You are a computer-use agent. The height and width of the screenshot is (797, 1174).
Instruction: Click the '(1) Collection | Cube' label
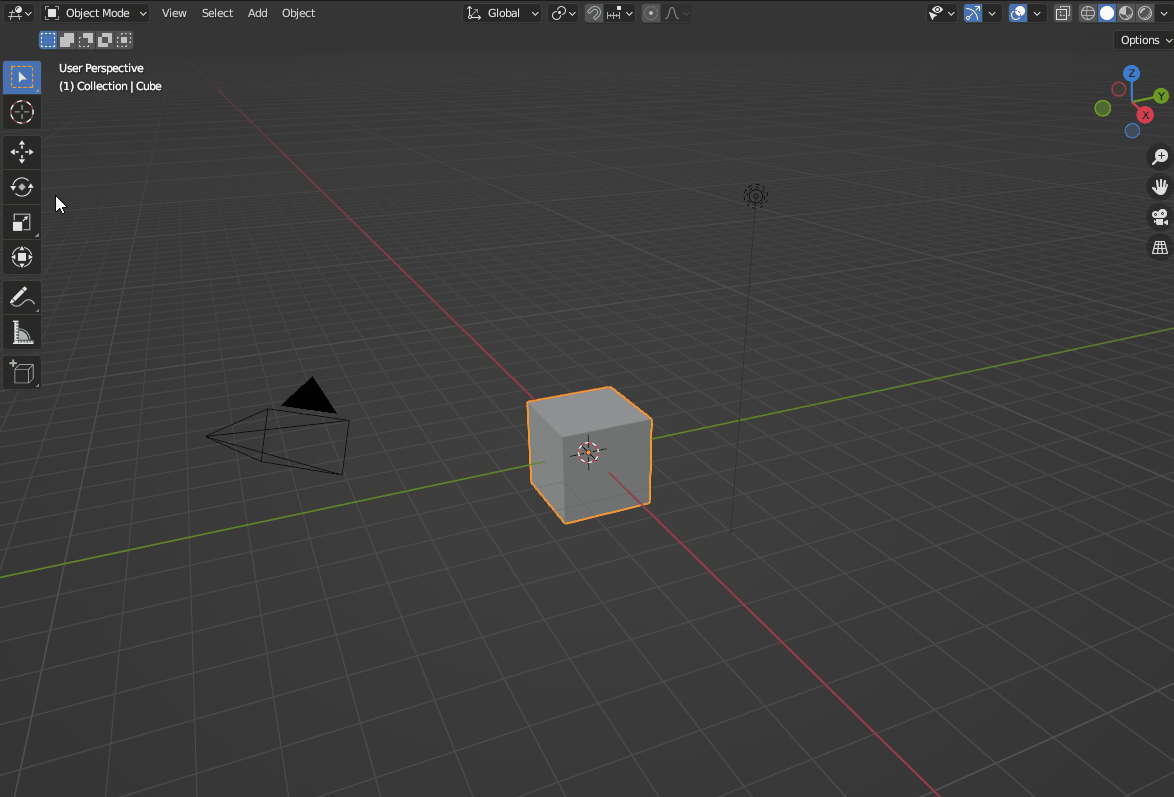(110, 86)
